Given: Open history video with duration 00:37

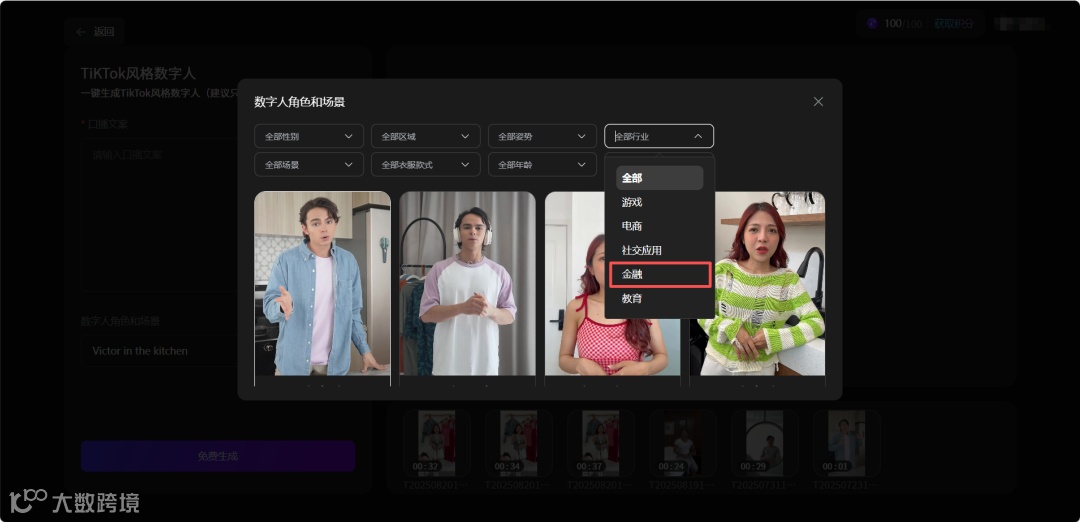Looking at the screenshot, I should point(600,443).
